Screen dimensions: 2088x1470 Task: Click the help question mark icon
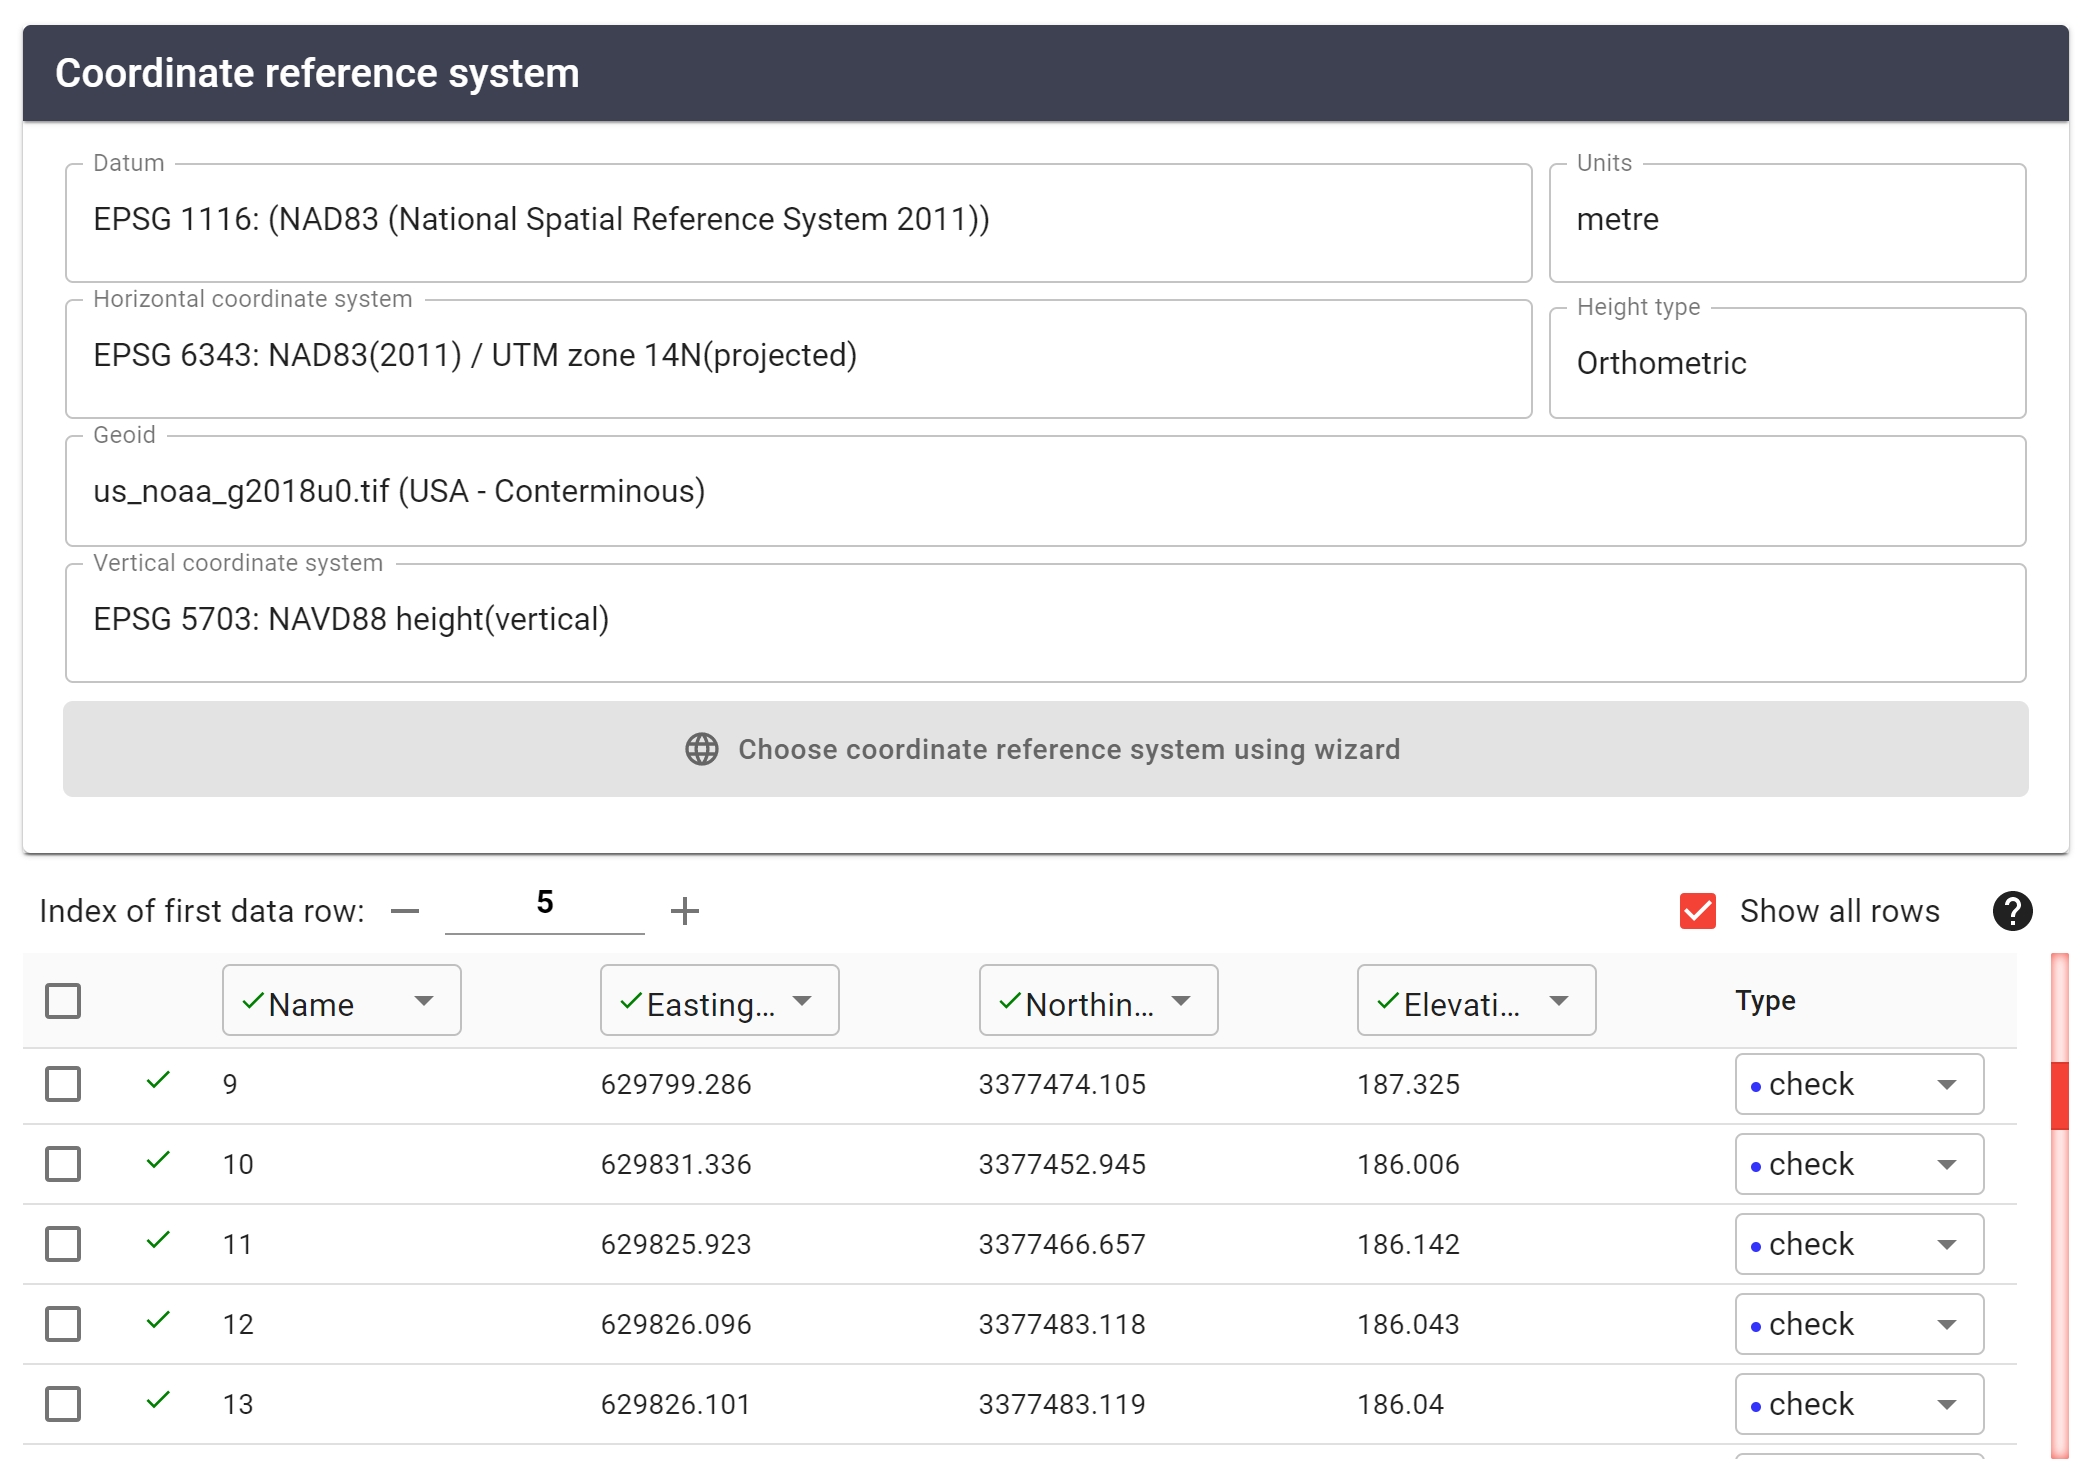2011,911
